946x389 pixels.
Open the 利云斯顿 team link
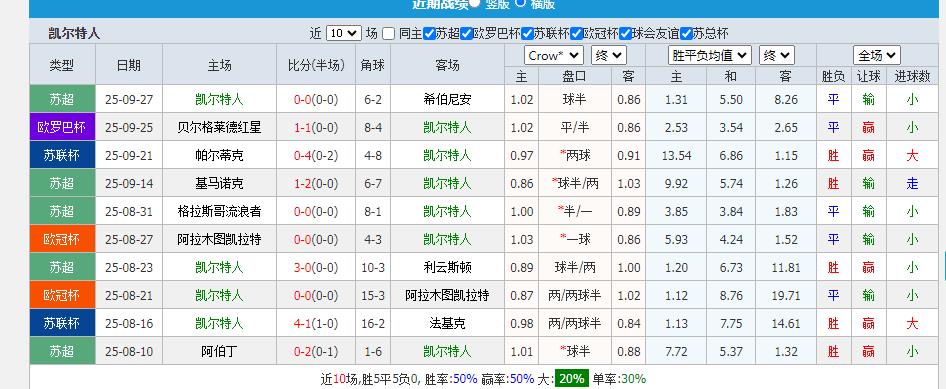[x=447, y=267]
